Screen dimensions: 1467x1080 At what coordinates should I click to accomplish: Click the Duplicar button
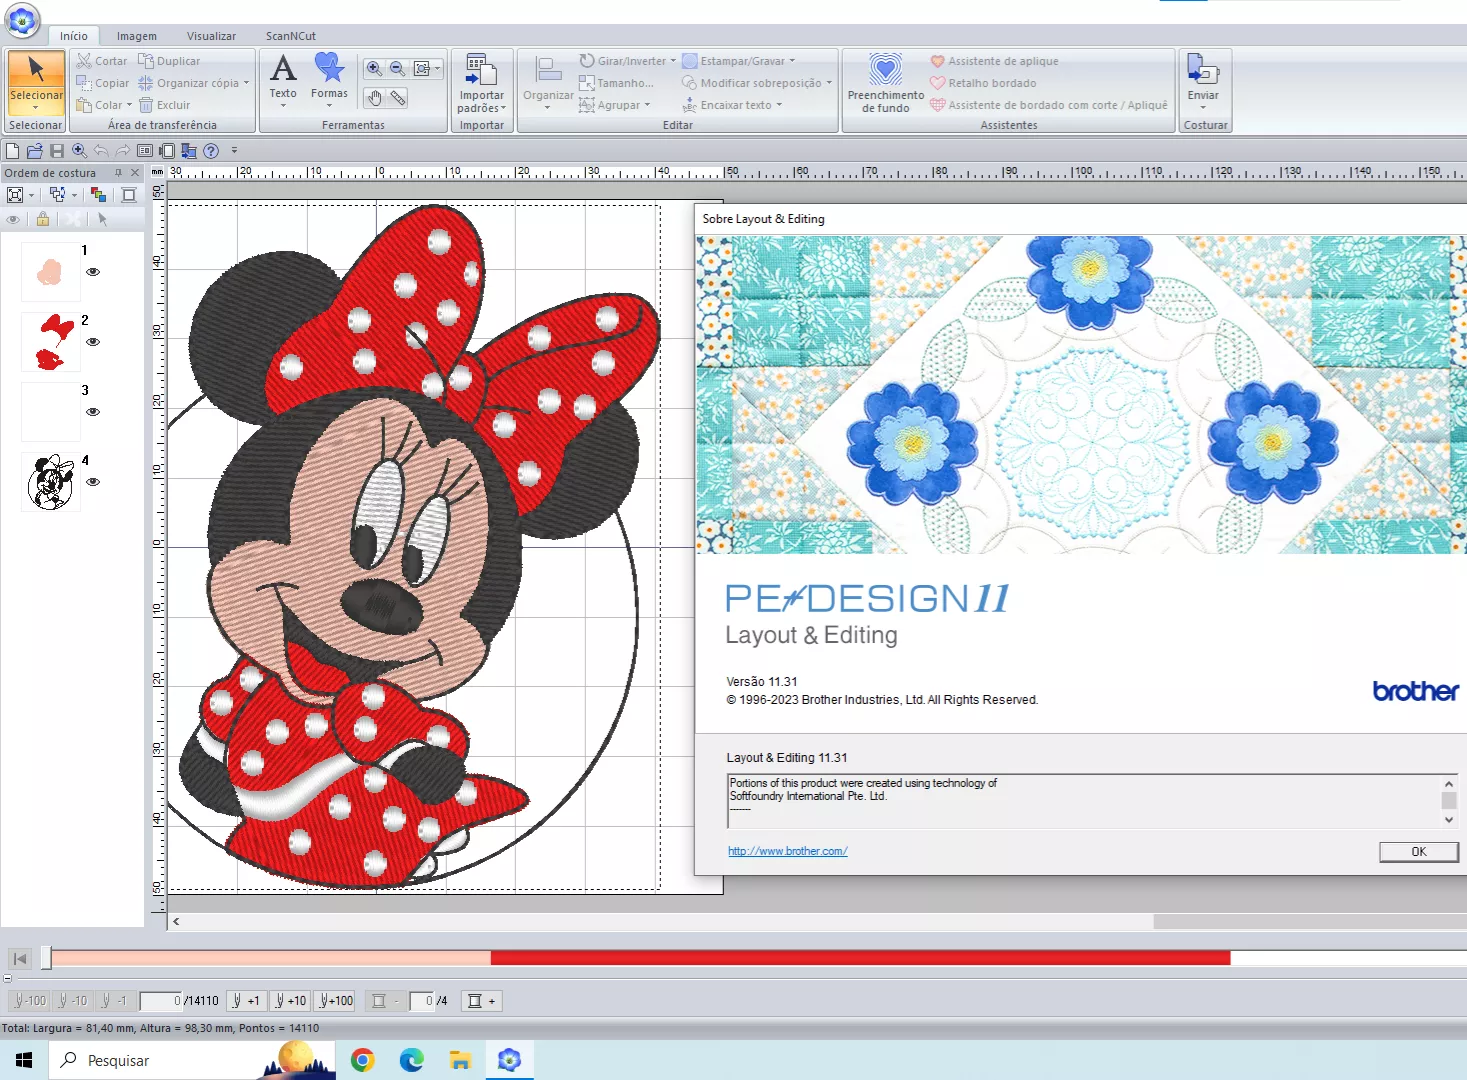coord(169,61)
